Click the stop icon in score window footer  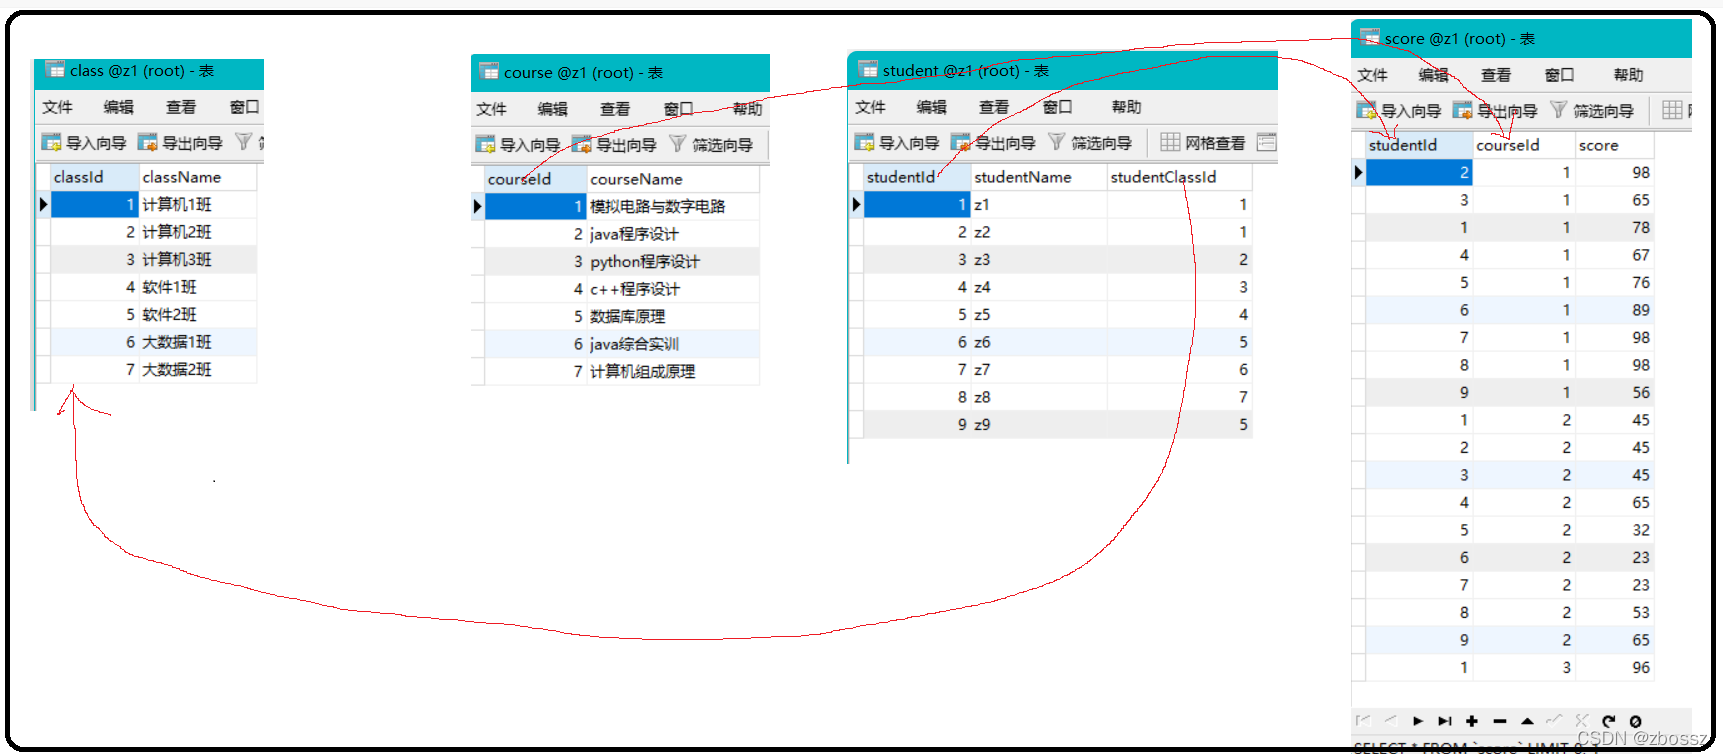point(1635,721)
